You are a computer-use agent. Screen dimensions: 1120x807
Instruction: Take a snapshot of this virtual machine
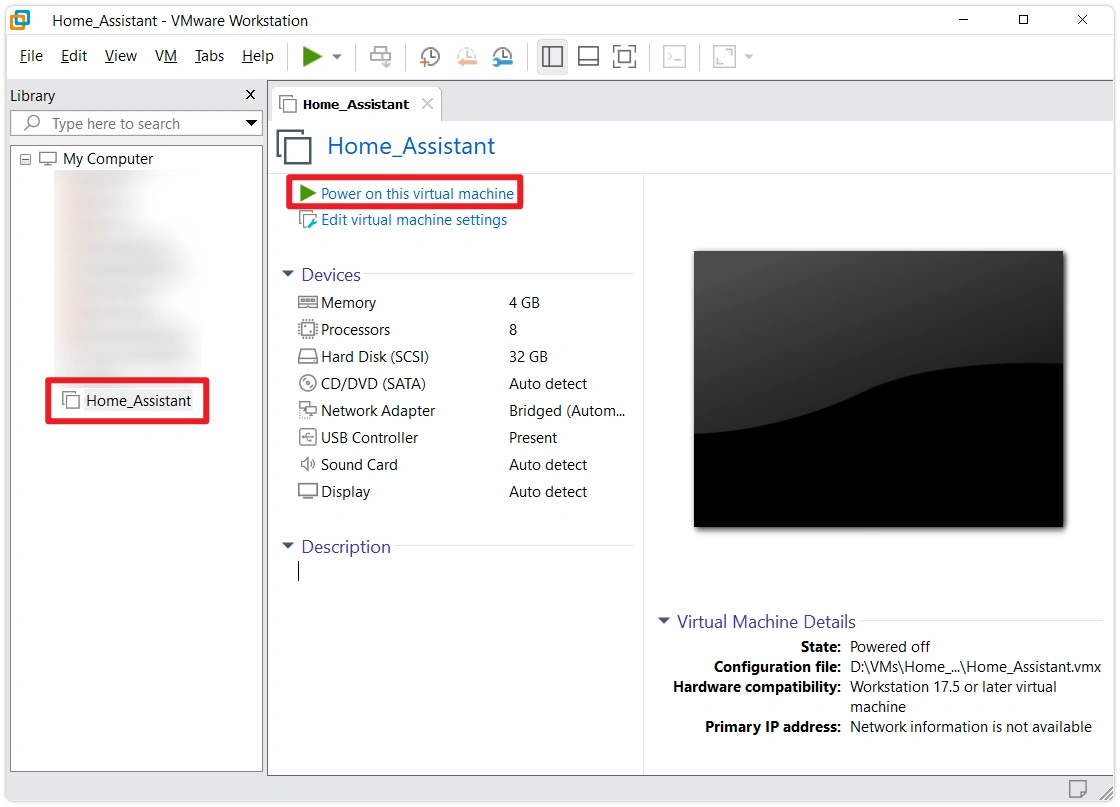tap(429, 56)
